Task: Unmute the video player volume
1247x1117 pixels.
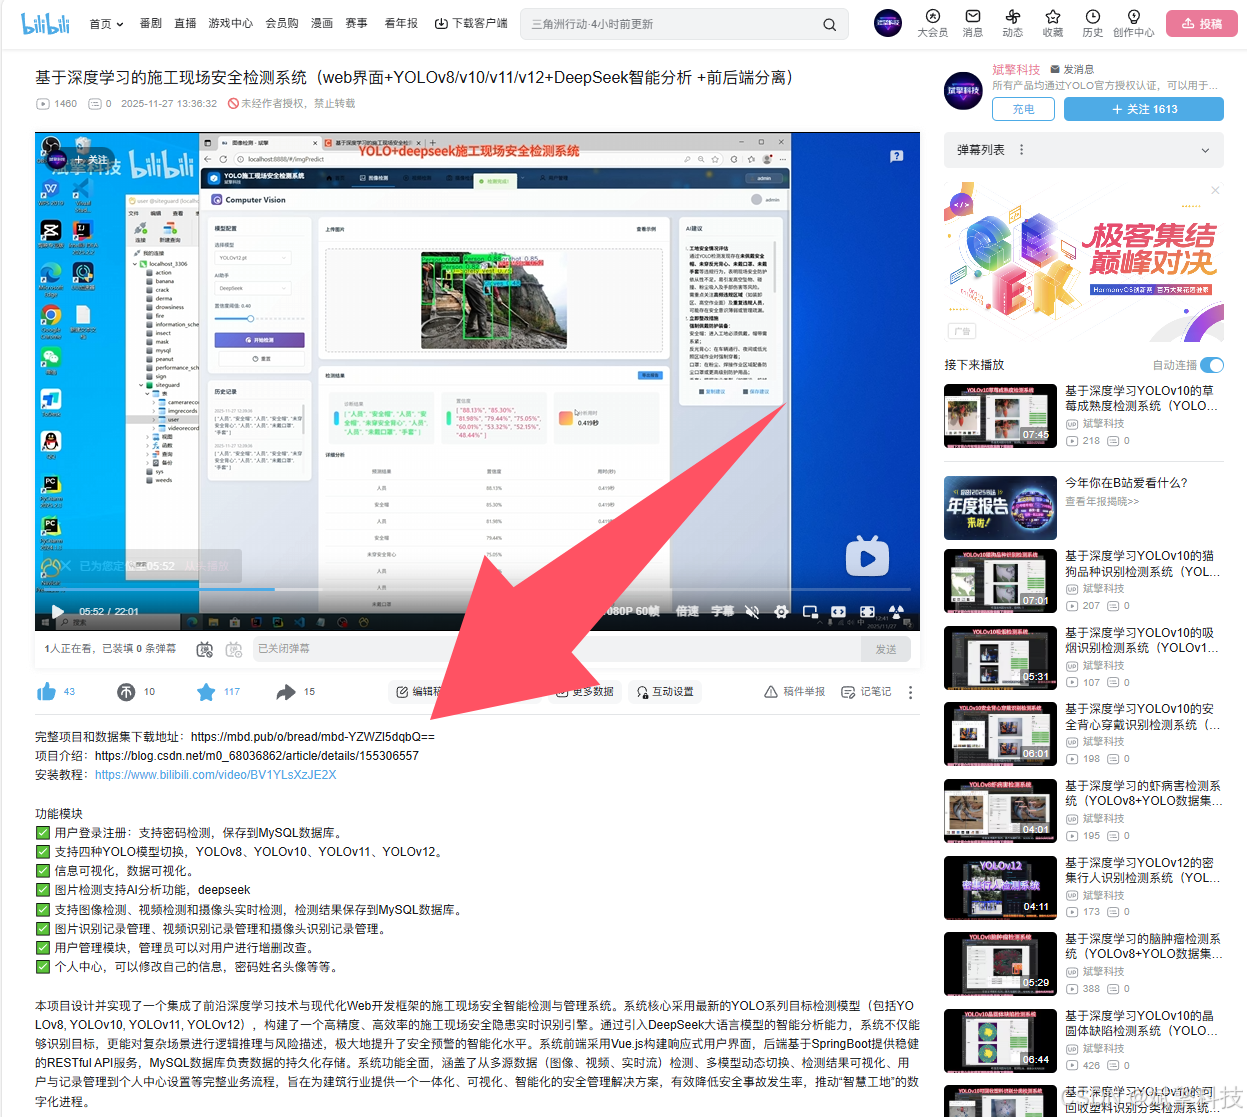Action: 752,611
